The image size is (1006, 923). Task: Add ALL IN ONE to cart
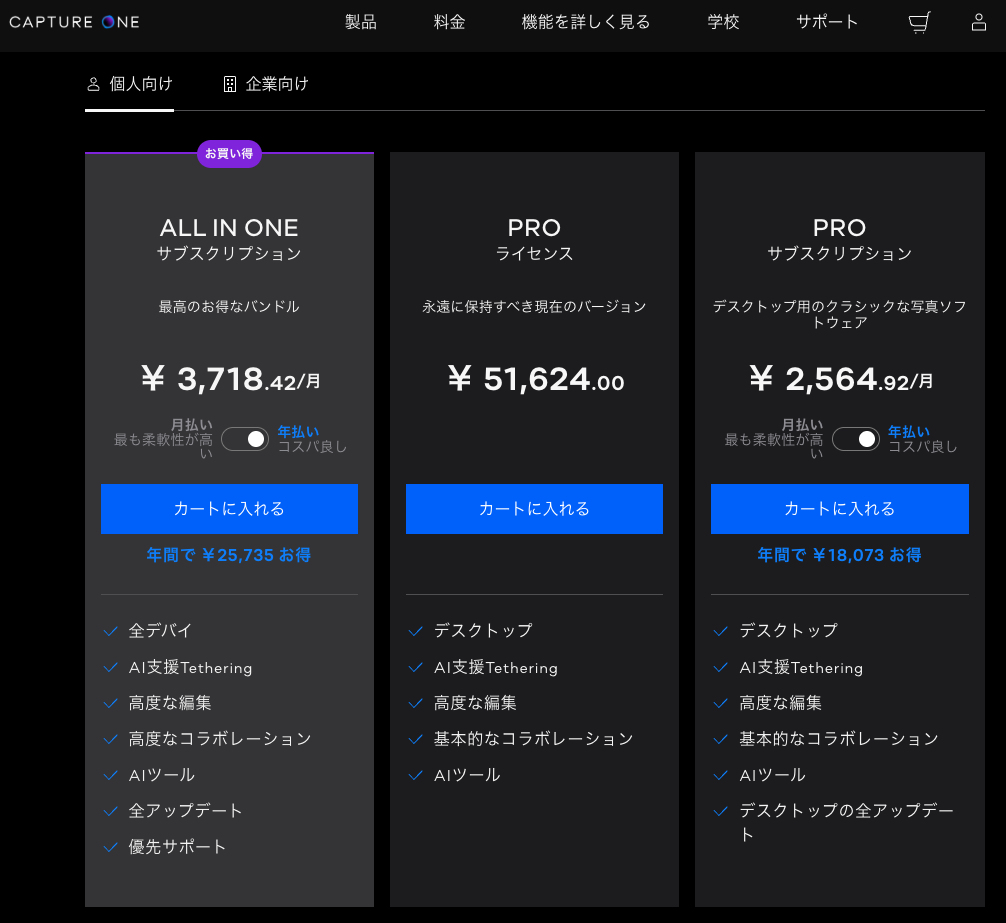pyautogui.click(x=229, y=509)
